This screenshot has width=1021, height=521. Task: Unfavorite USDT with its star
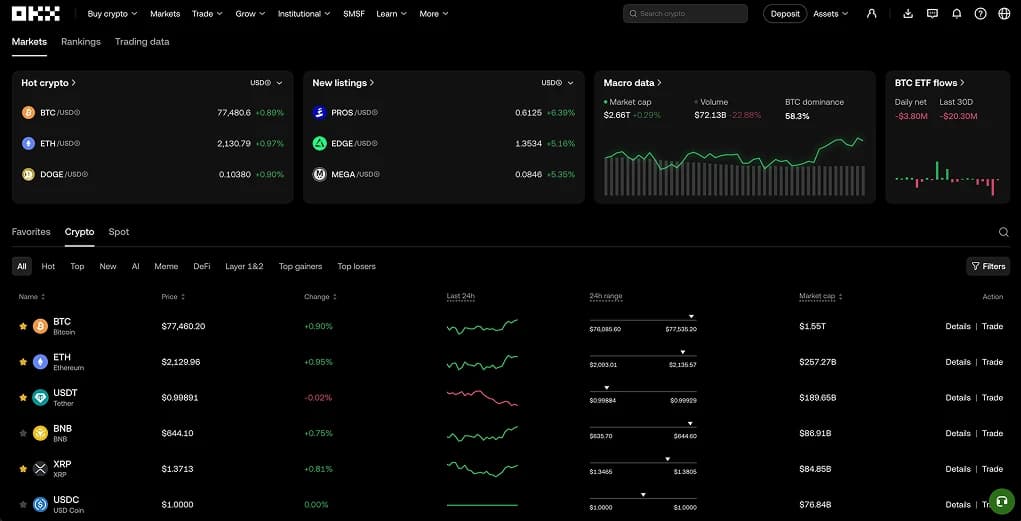pos(23,398)
